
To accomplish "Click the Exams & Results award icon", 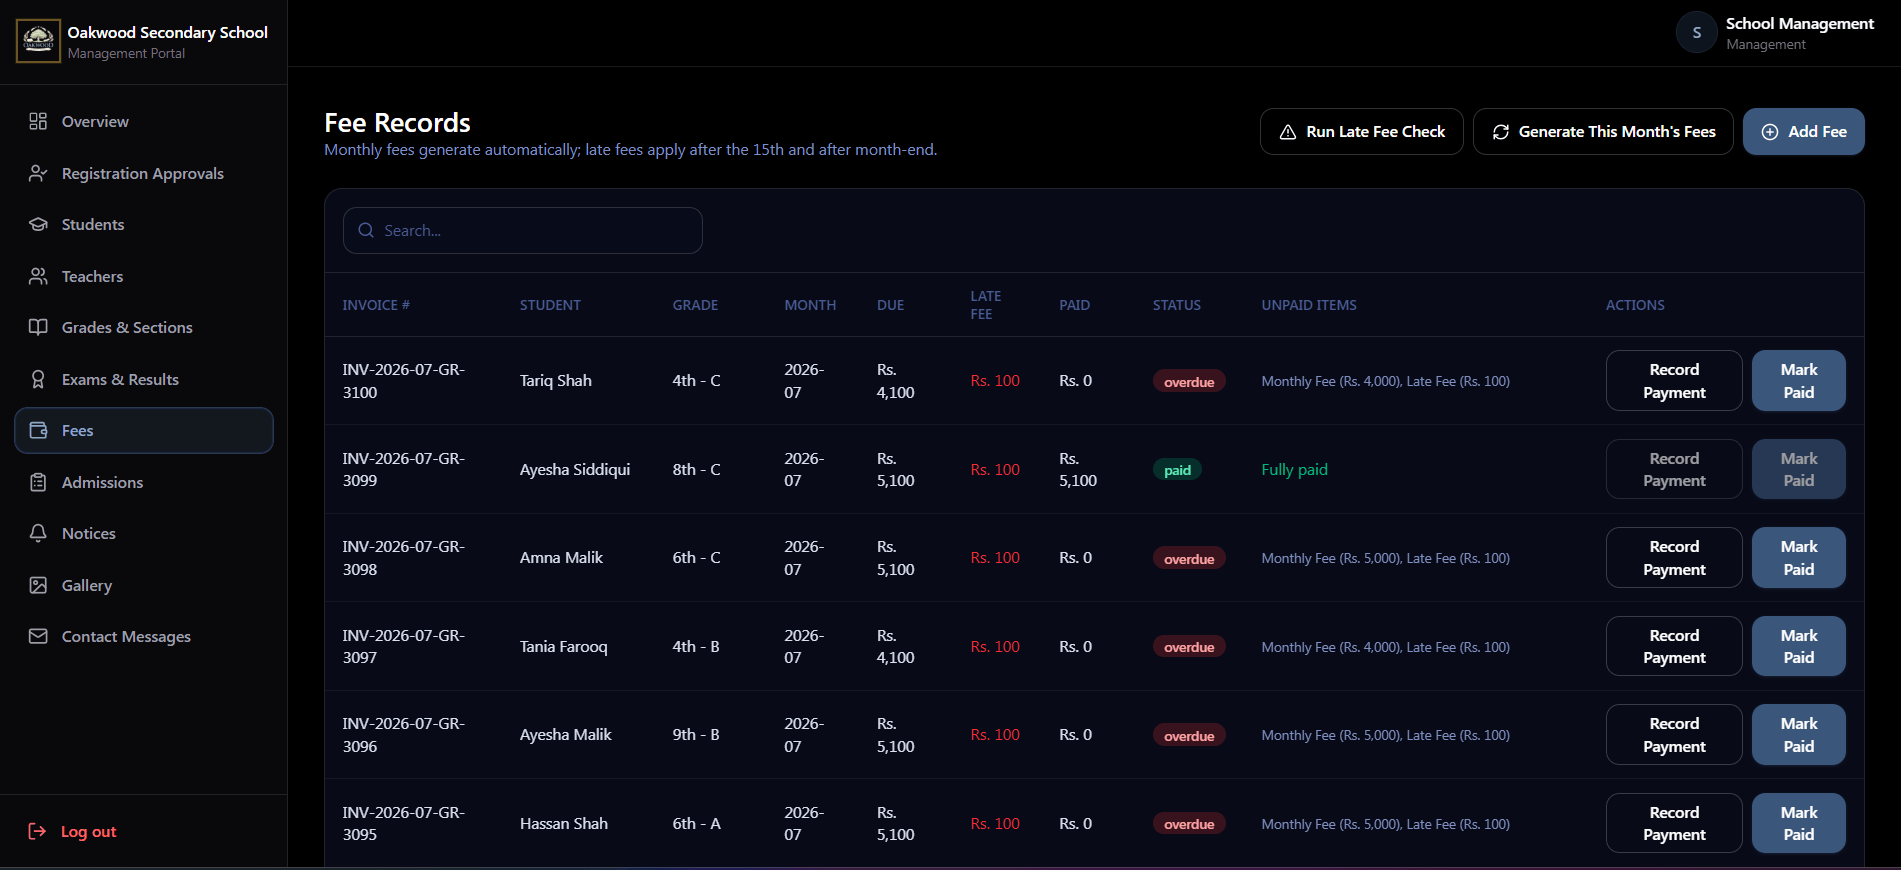I will (38, 379).
